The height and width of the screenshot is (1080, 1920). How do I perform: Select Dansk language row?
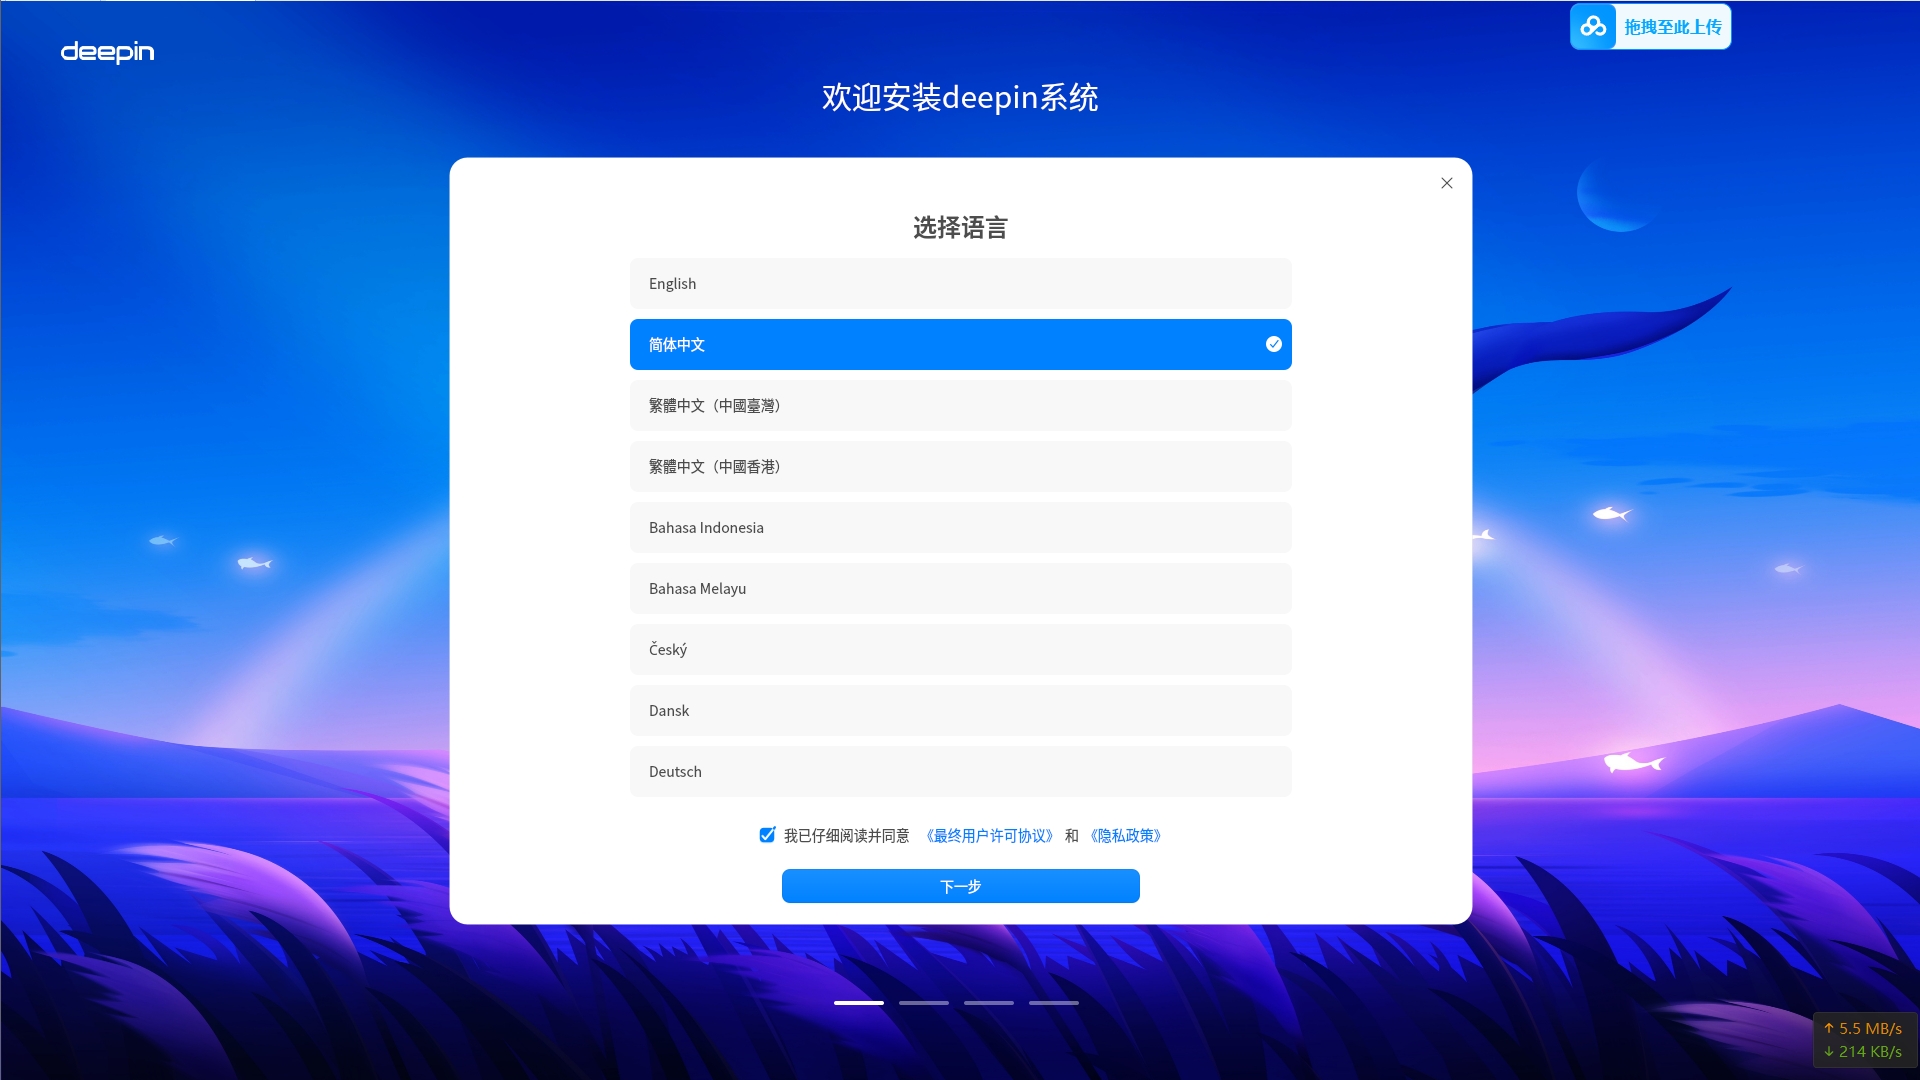(960, 710)
